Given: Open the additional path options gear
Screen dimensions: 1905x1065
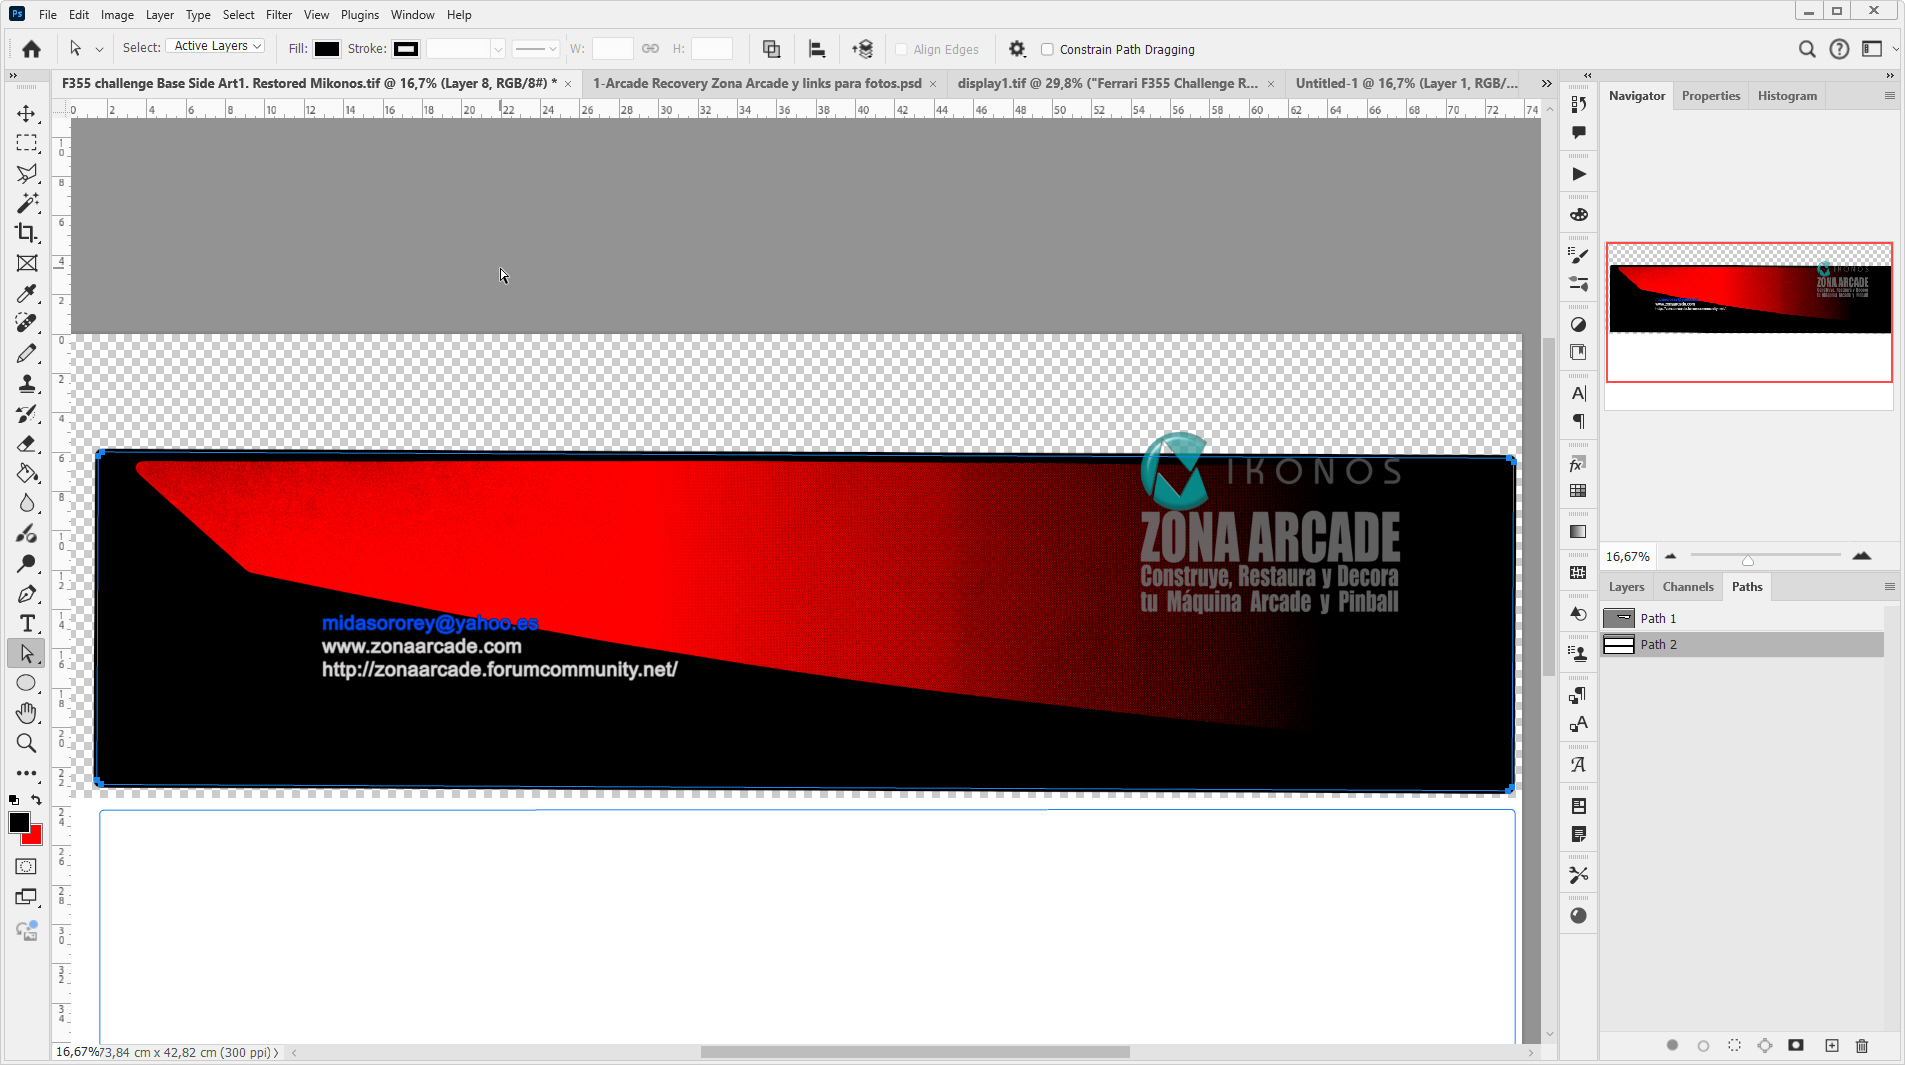Looking at the screenshot, I should tap(1017, 49).
